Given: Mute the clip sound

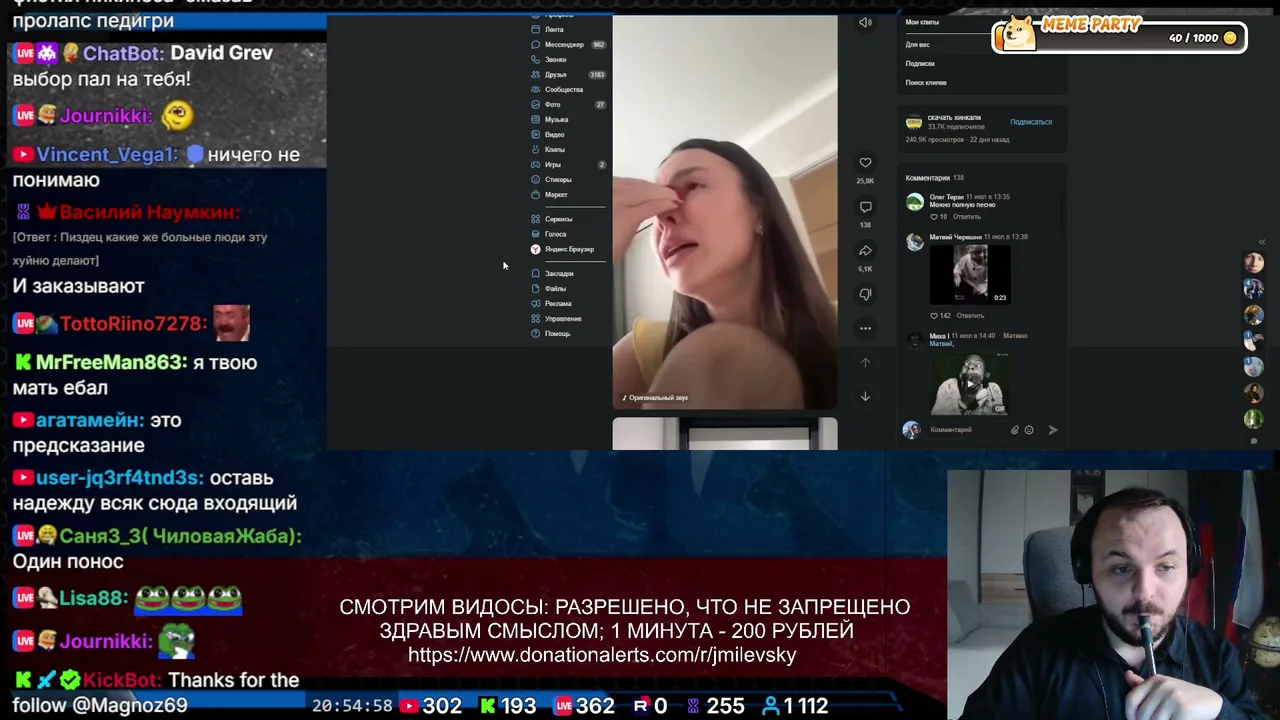Looking at the screenshot, I should pyautogui.click(x=865, y=22).
